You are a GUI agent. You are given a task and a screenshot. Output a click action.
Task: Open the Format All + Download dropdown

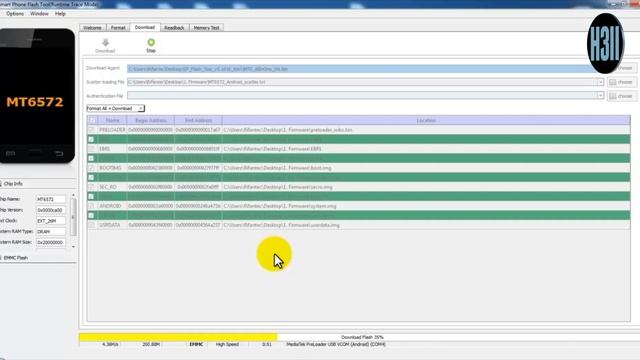(115, 109)
